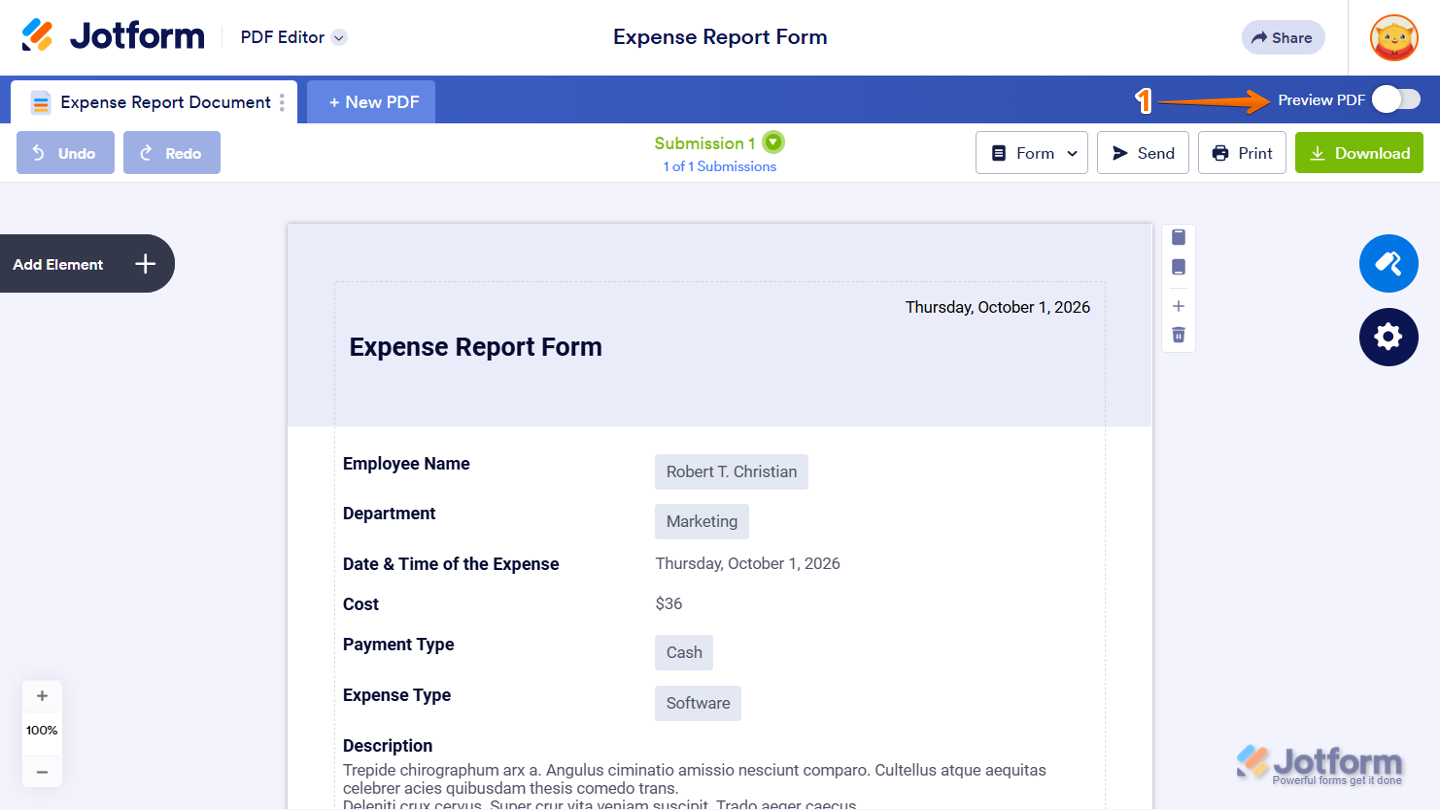The width and height of the screenshot is (1440, 810).
Task: Select the first page layout icon
Action: pos(1178,237)
